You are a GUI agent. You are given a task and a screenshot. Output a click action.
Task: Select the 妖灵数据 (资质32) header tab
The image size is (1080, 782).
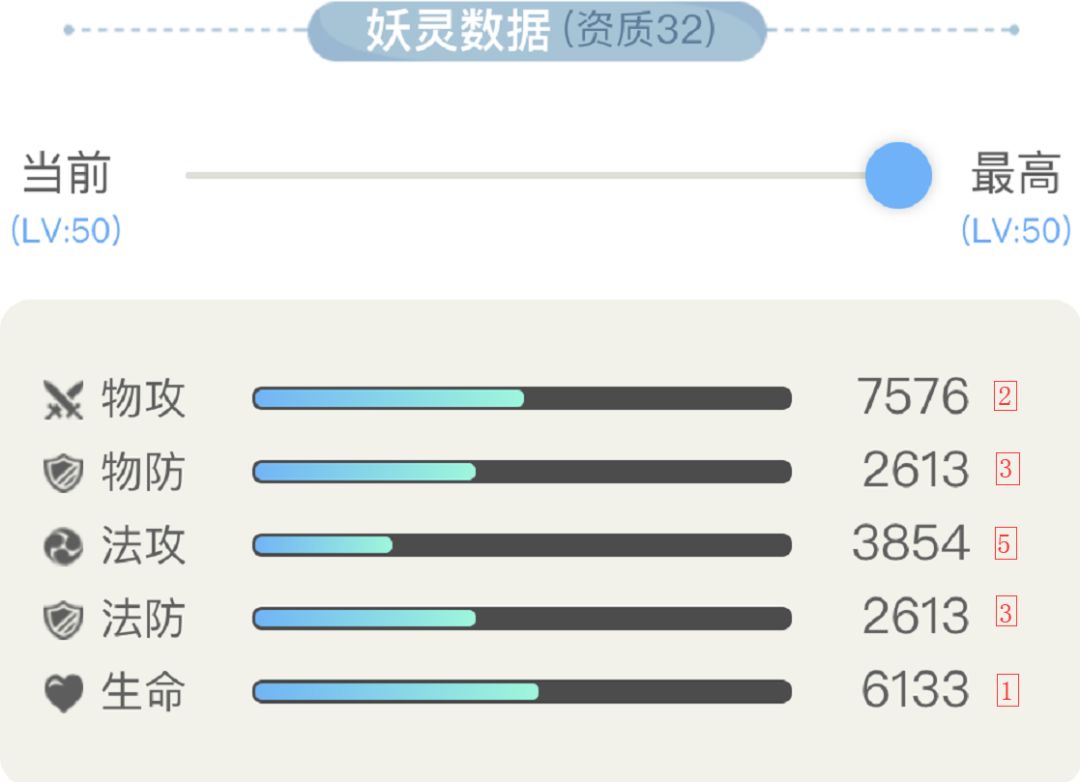[537, 31]
